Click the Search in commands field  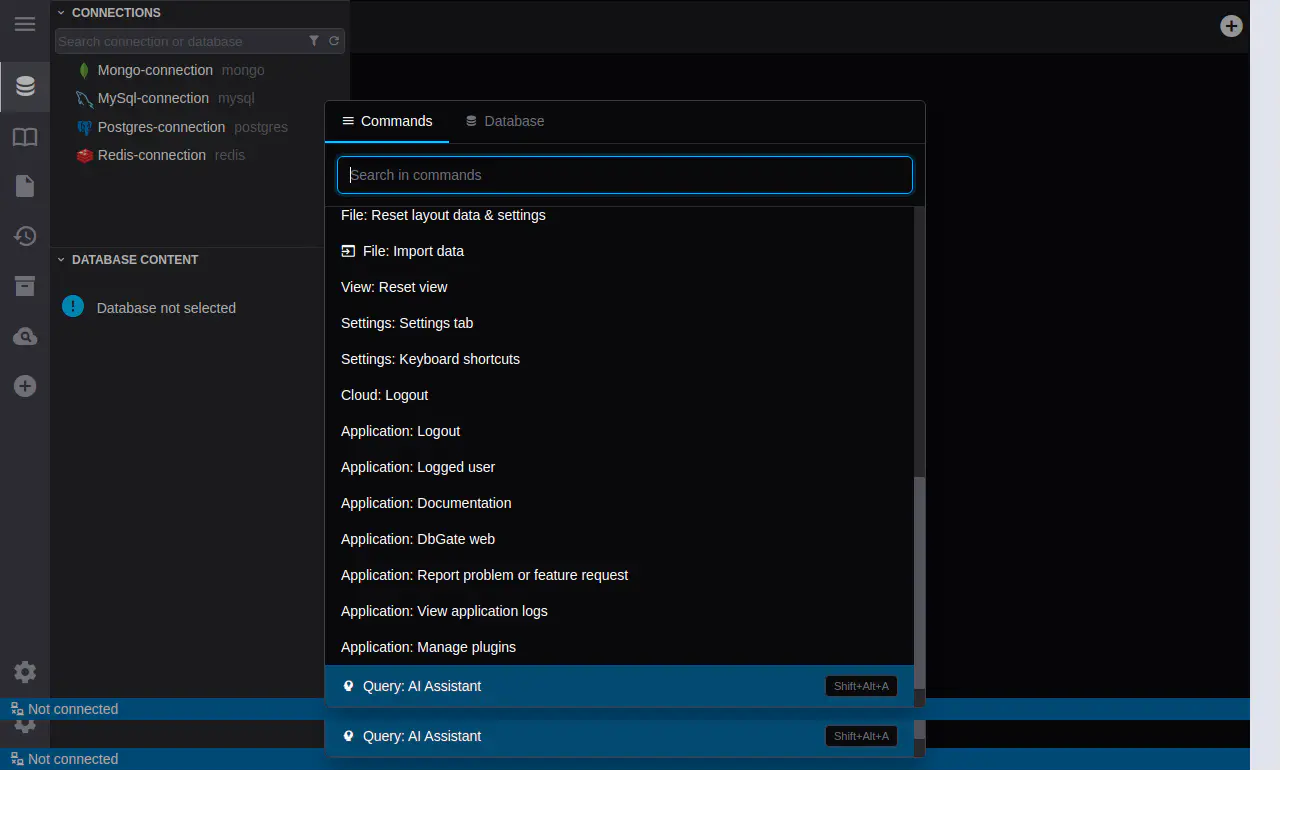coord(625,175)
